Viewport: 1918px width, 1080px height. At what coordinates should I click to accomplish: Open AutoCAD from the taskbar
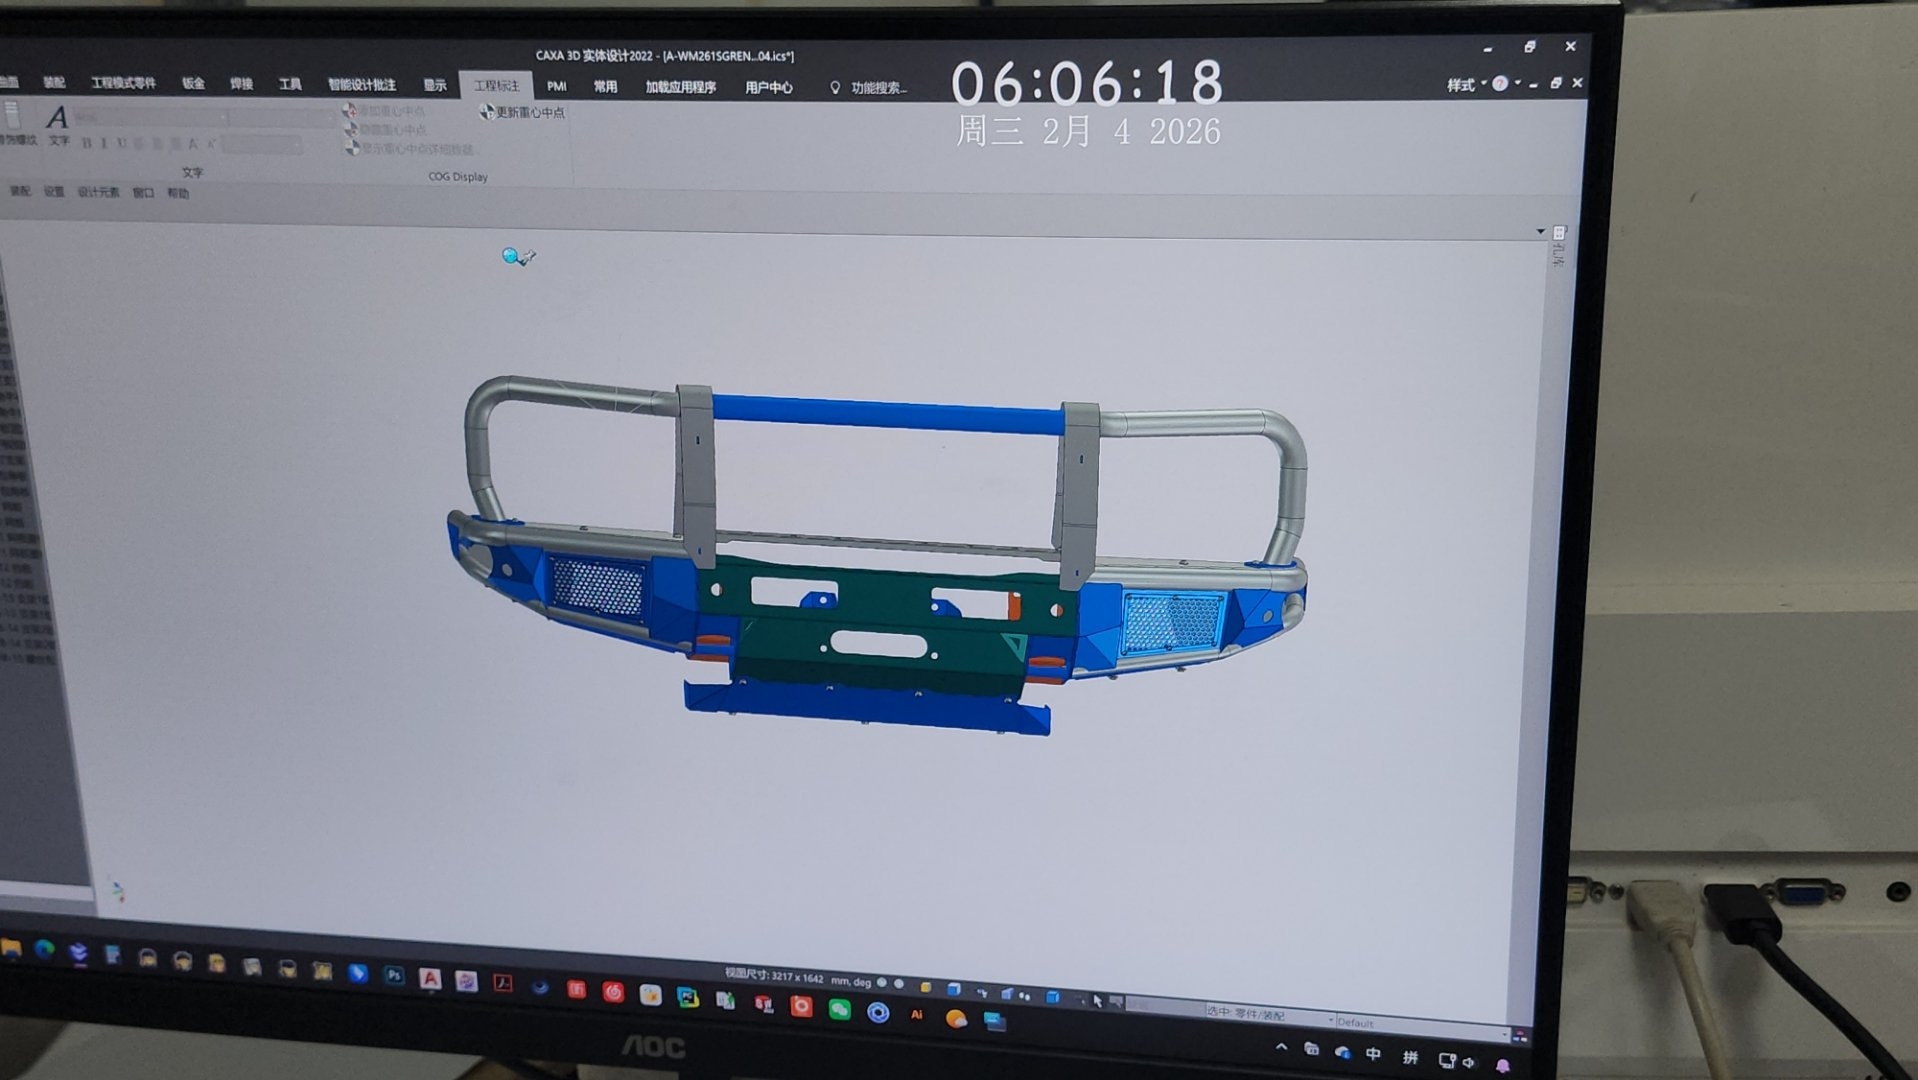point(430,979)
